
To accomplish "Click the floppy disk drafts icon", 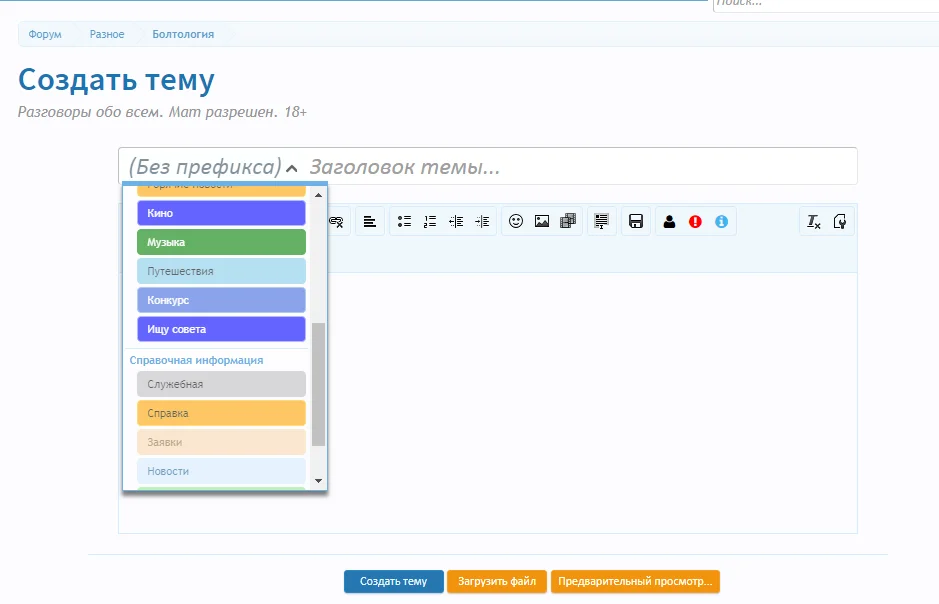I will 636,221.
